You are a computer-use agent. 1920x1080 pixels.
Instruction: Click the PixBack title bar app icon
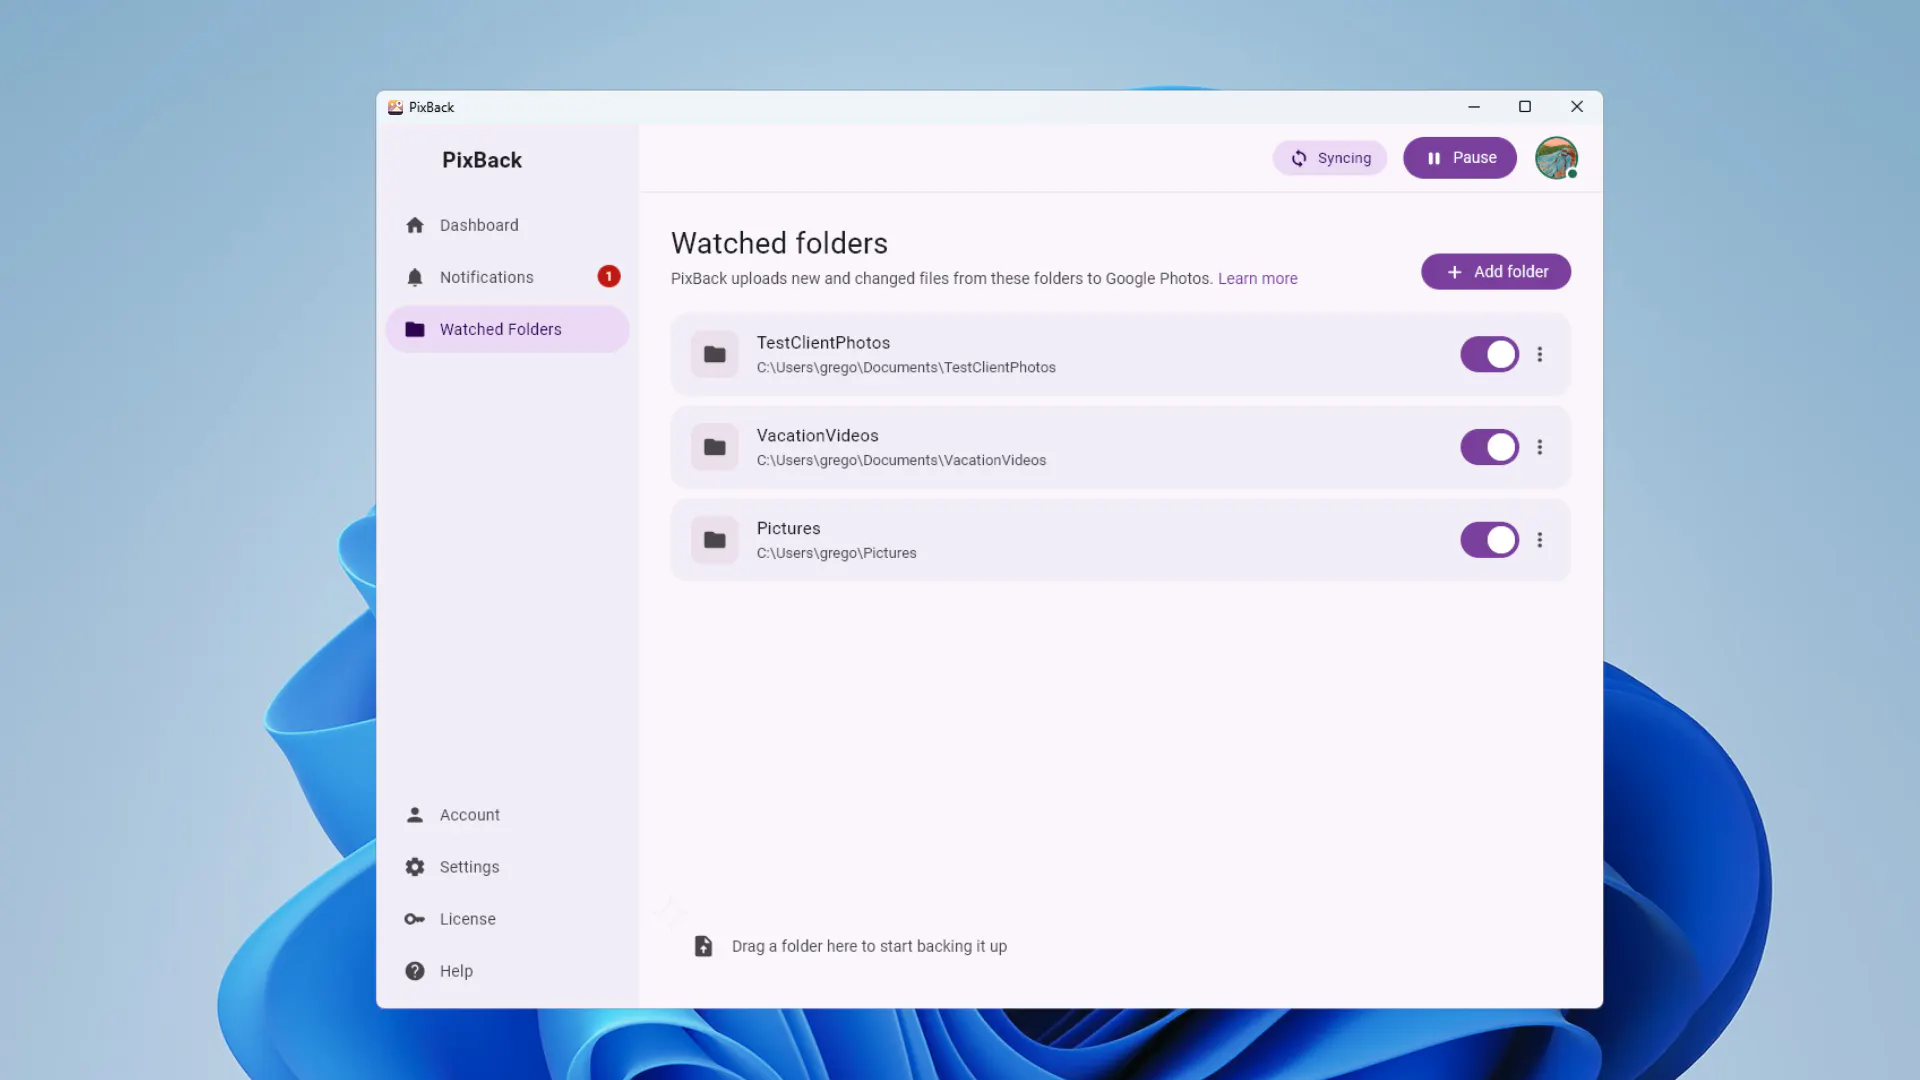click(x=395, y=107)
